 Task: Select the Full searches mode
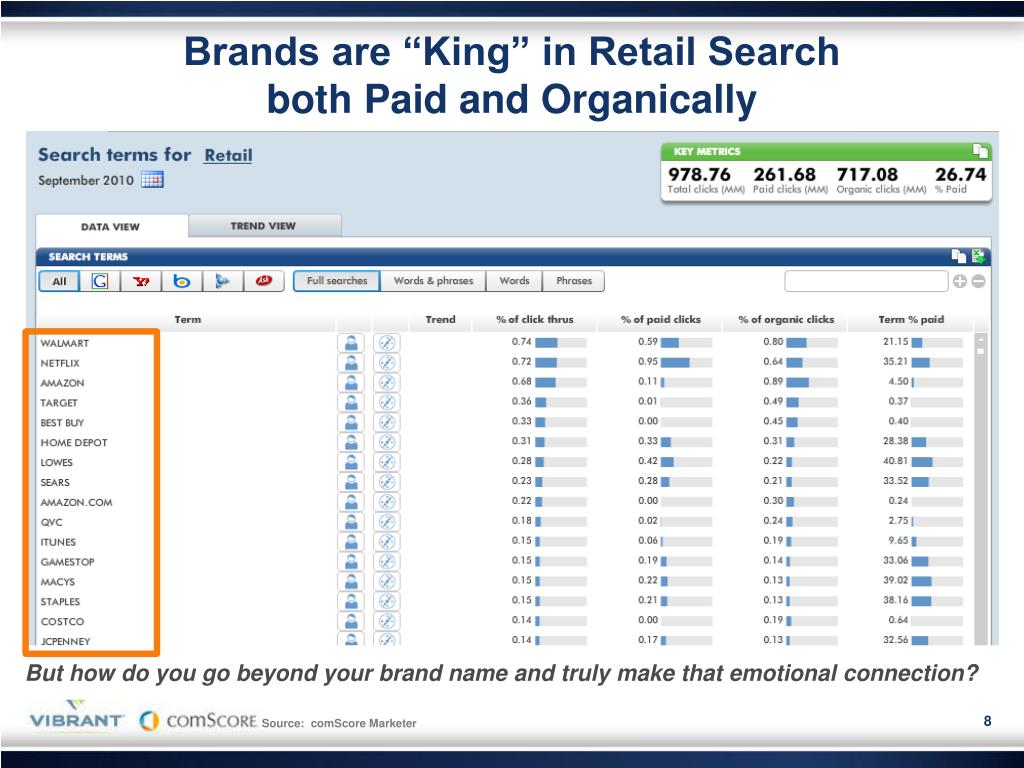point(337,281)
